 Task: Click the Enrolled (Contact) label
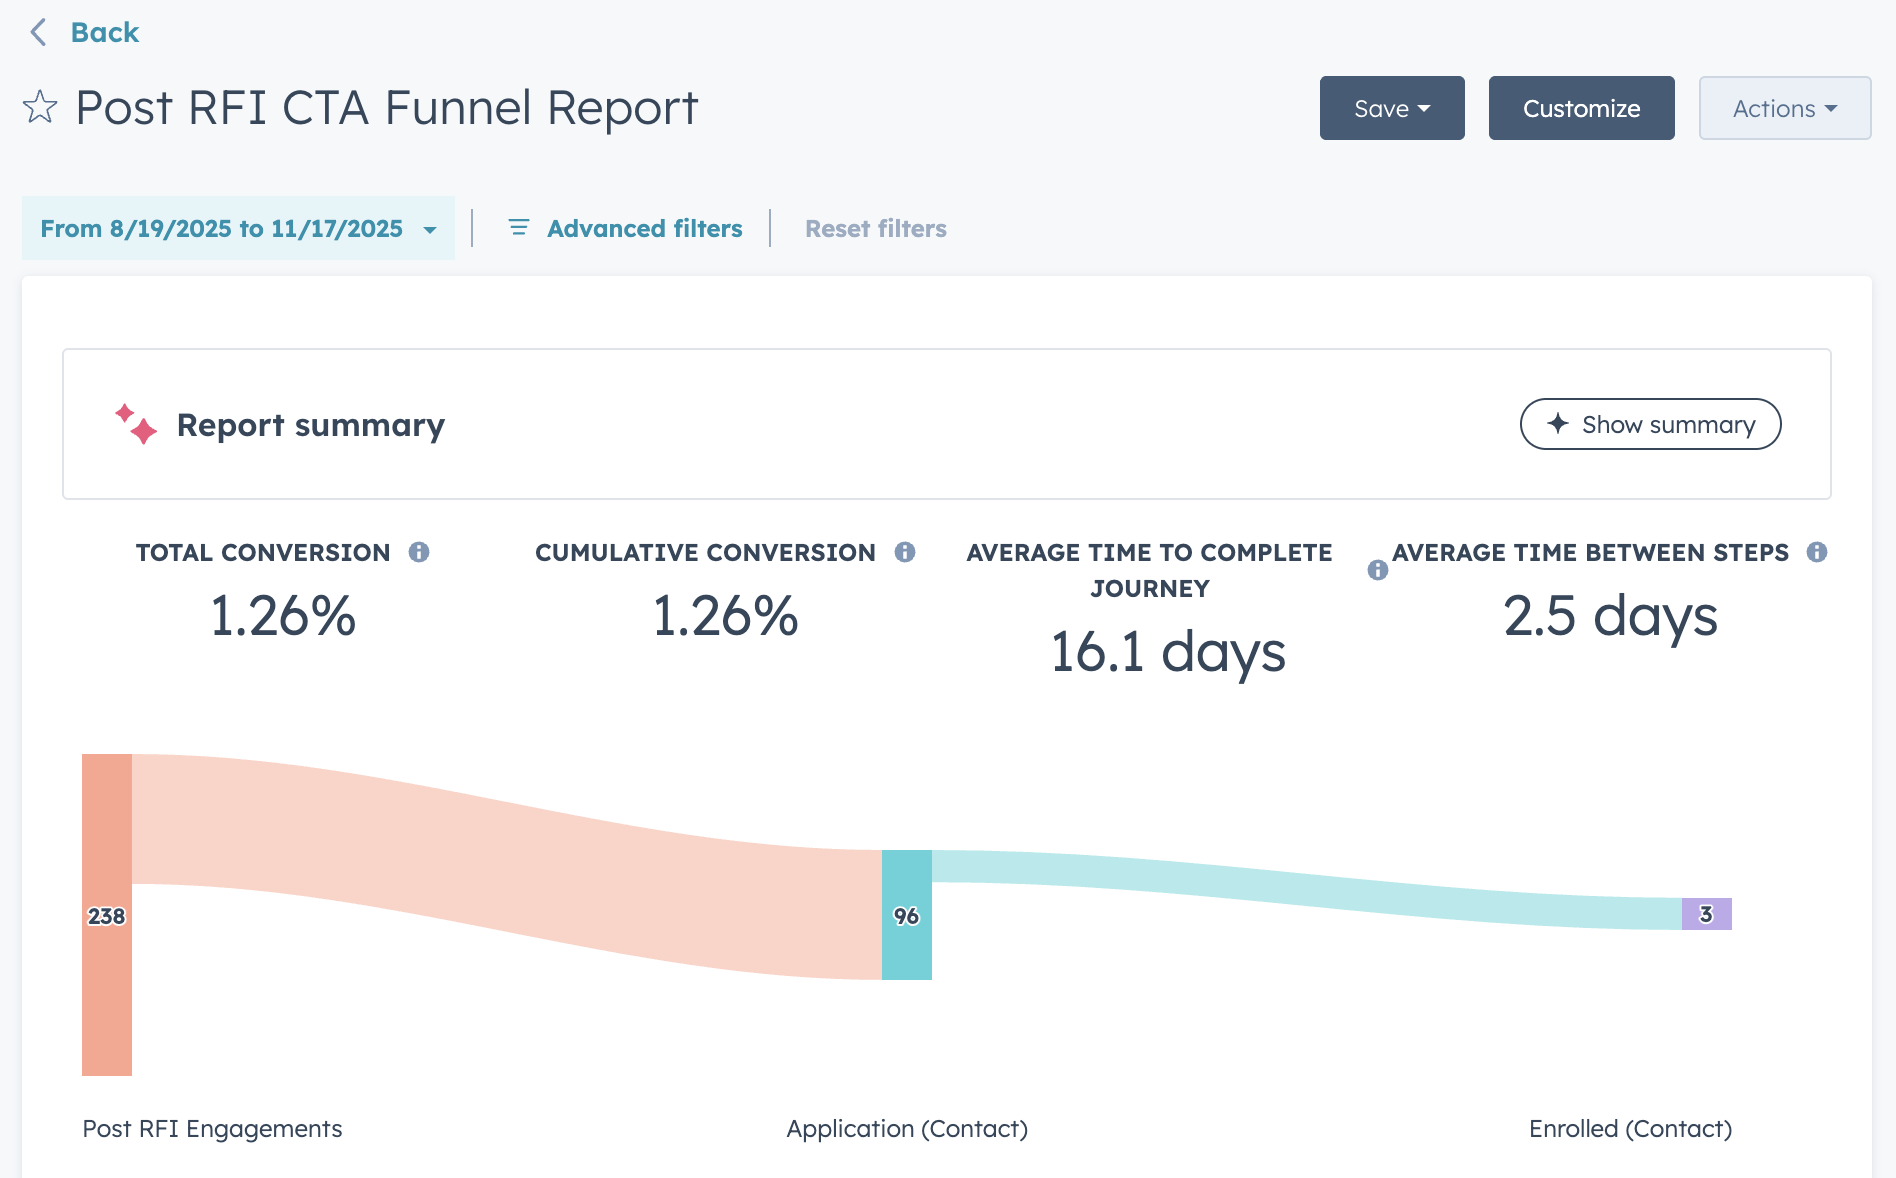point(1630,1129)
